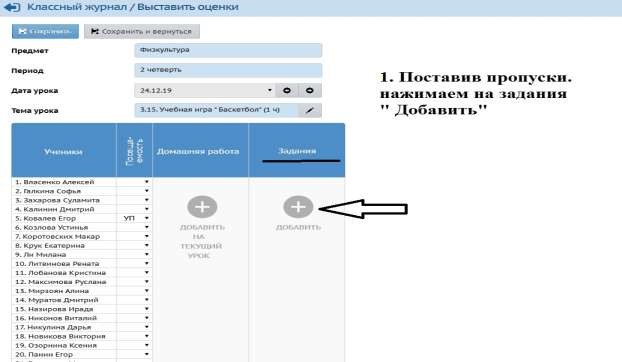Select student 3. Захарова Суламита

tap(57, 200)
